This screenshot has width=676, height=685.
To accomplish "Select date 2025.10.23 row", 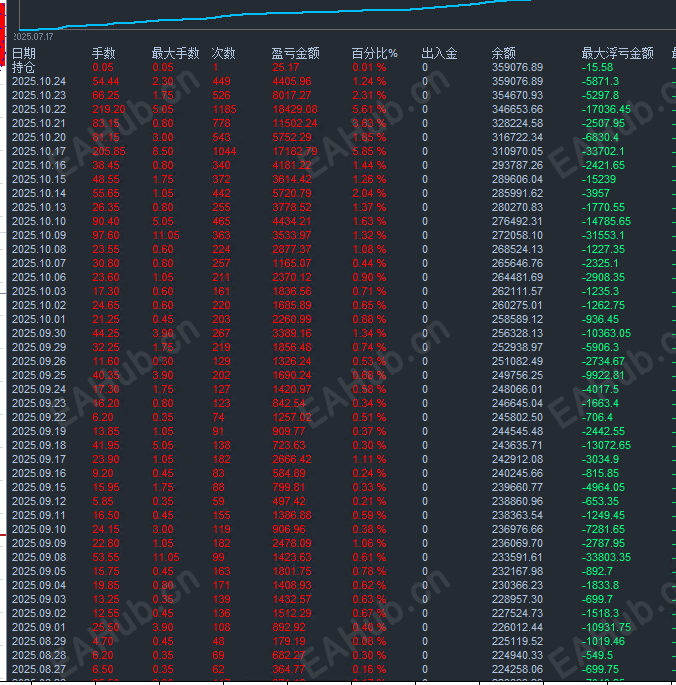I will (x=39, y=96).
